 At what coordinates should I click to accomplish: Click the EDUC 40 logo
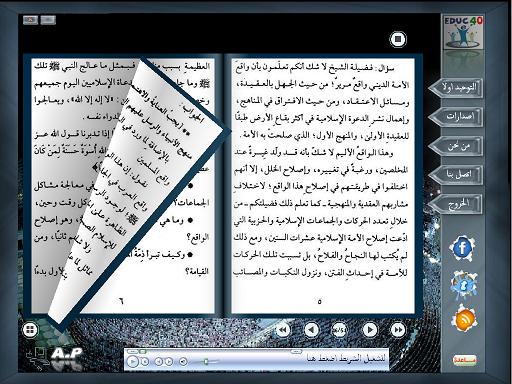point(463,32)
